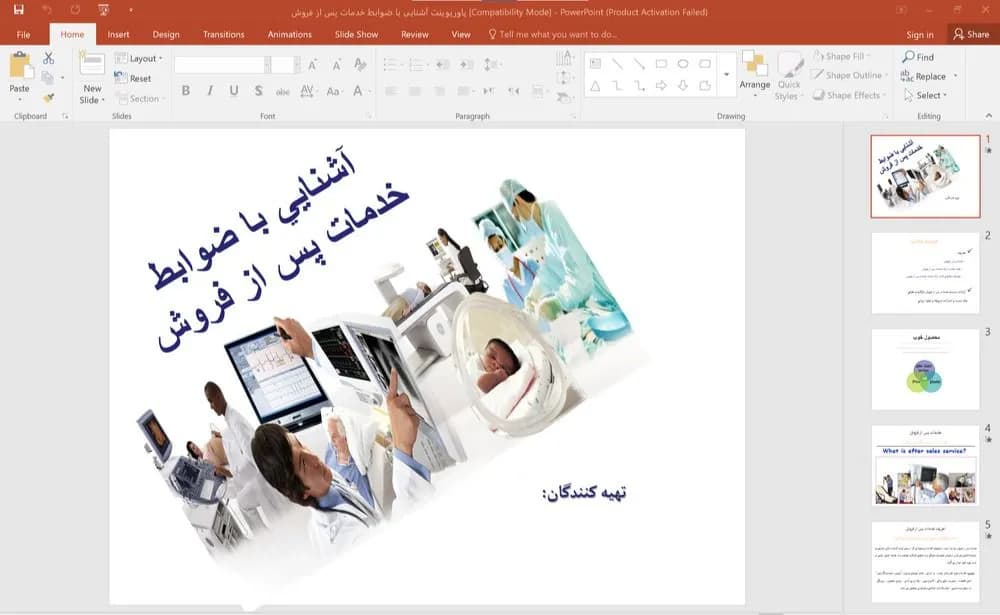Viewport: 1000px width, 615px height.
Task: Click the Numbering list icon
Action: [x=416, y=64]
